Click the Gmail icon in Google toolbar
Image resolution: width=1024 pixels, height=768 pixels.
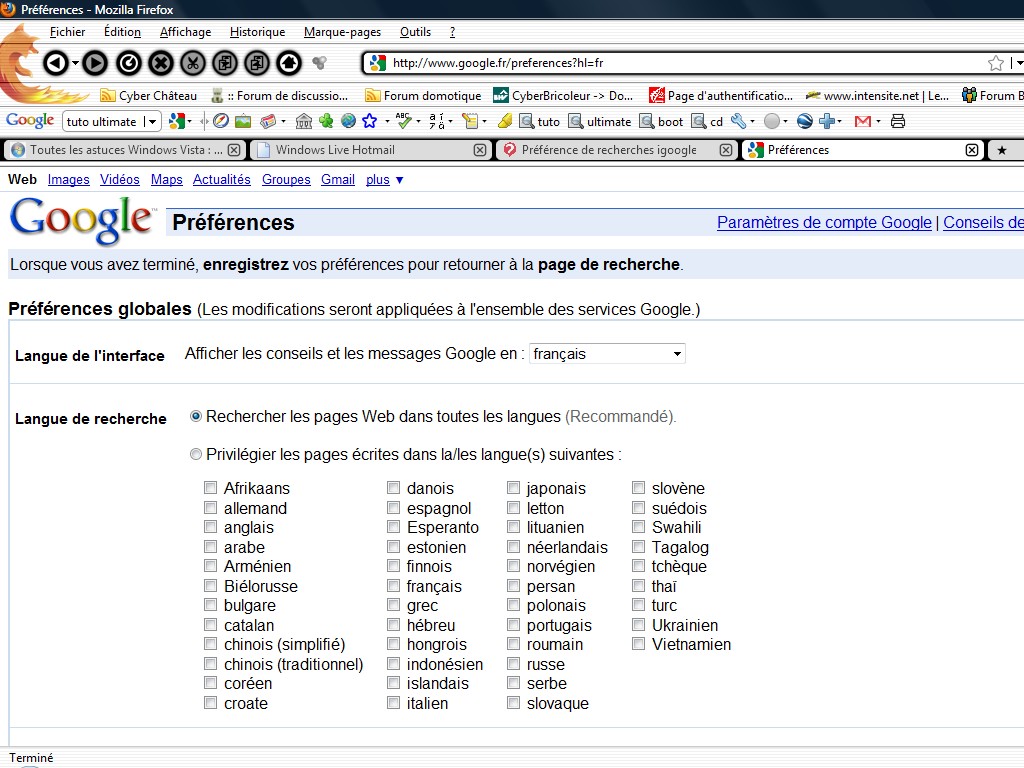click(862, 121)
